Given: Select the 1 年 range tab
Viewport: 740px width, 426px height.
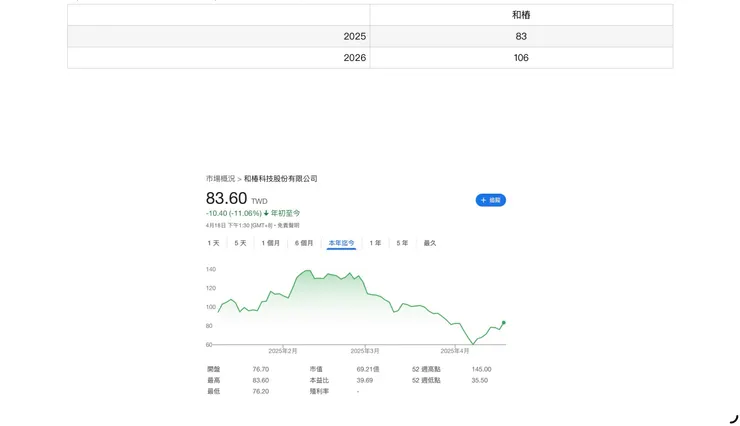Looking at the screenshot, I should (x=375, y=243).
